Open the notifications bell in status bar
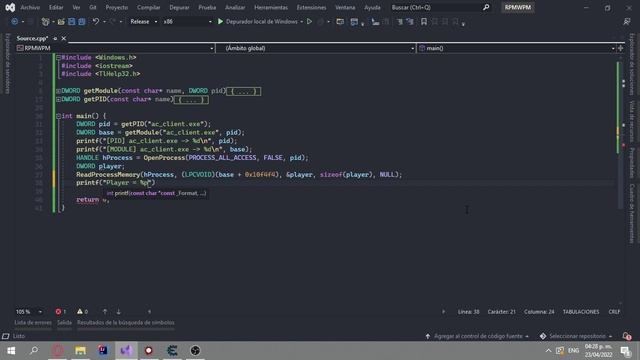Image resolution: width=640 pixels, height=360 pixels. 627,336
